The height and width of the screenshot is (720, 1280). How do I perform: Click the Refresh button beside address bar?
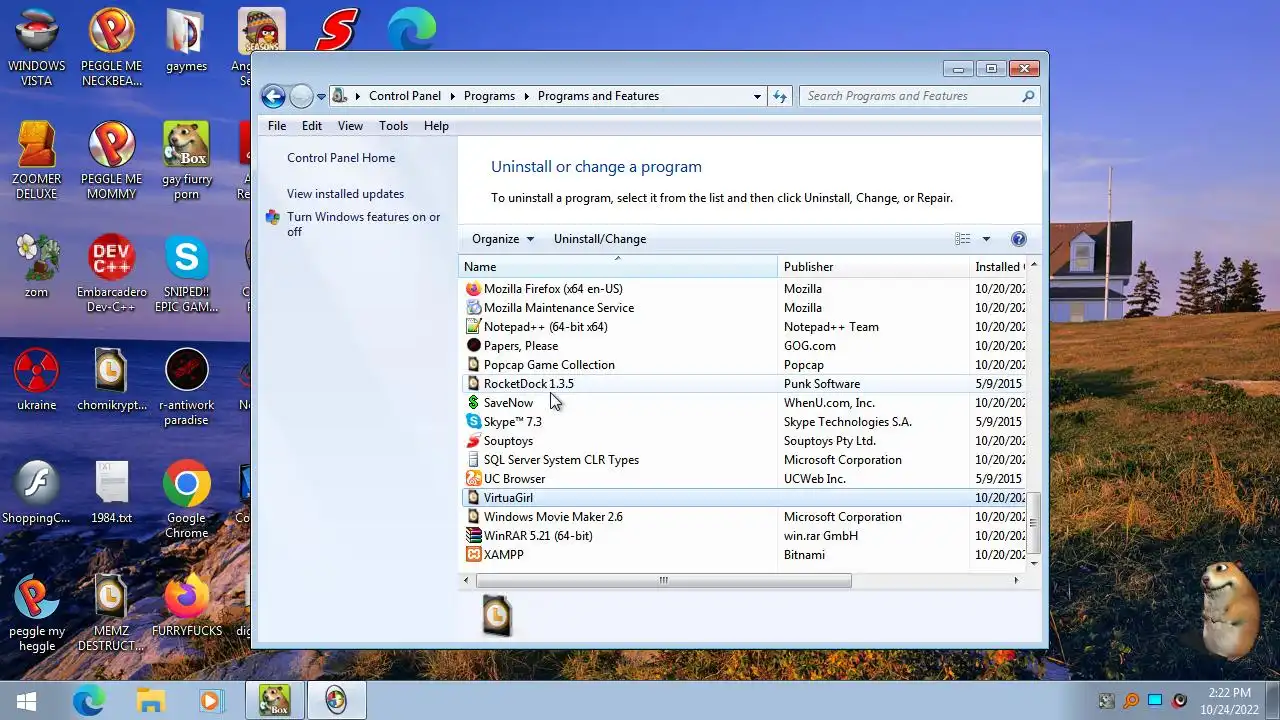(780, 96)
